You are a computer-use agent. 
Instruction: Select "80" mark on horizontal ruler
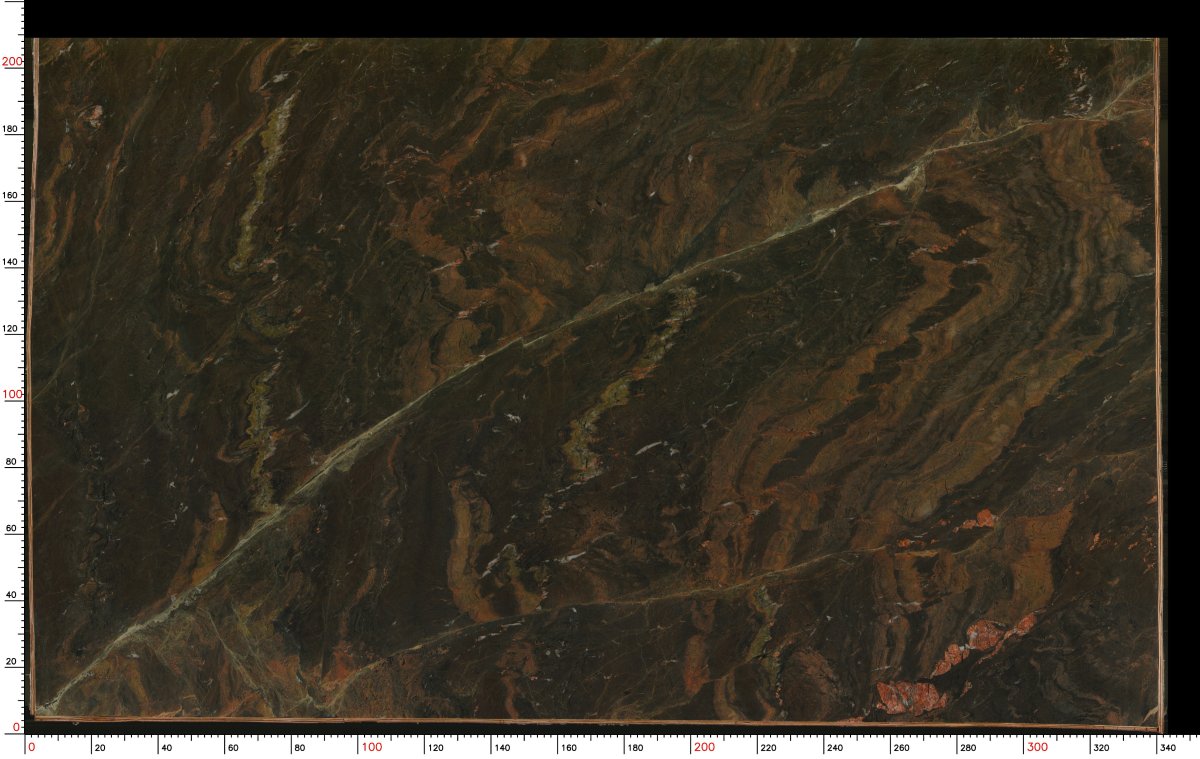298,748
